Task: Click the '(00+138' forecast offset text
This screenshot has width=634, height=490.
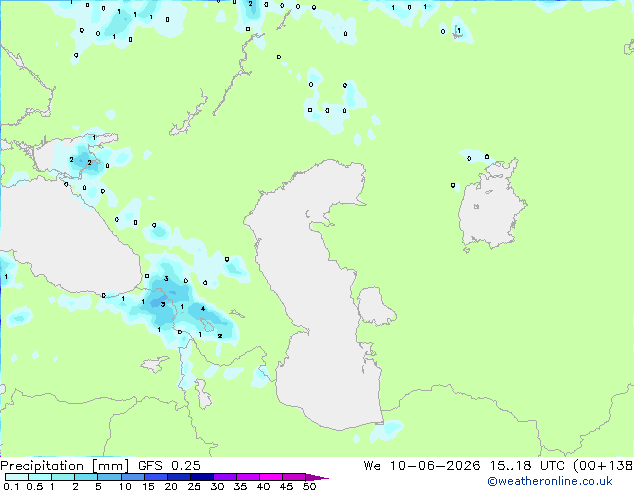Action: click(x=603, y=466)
